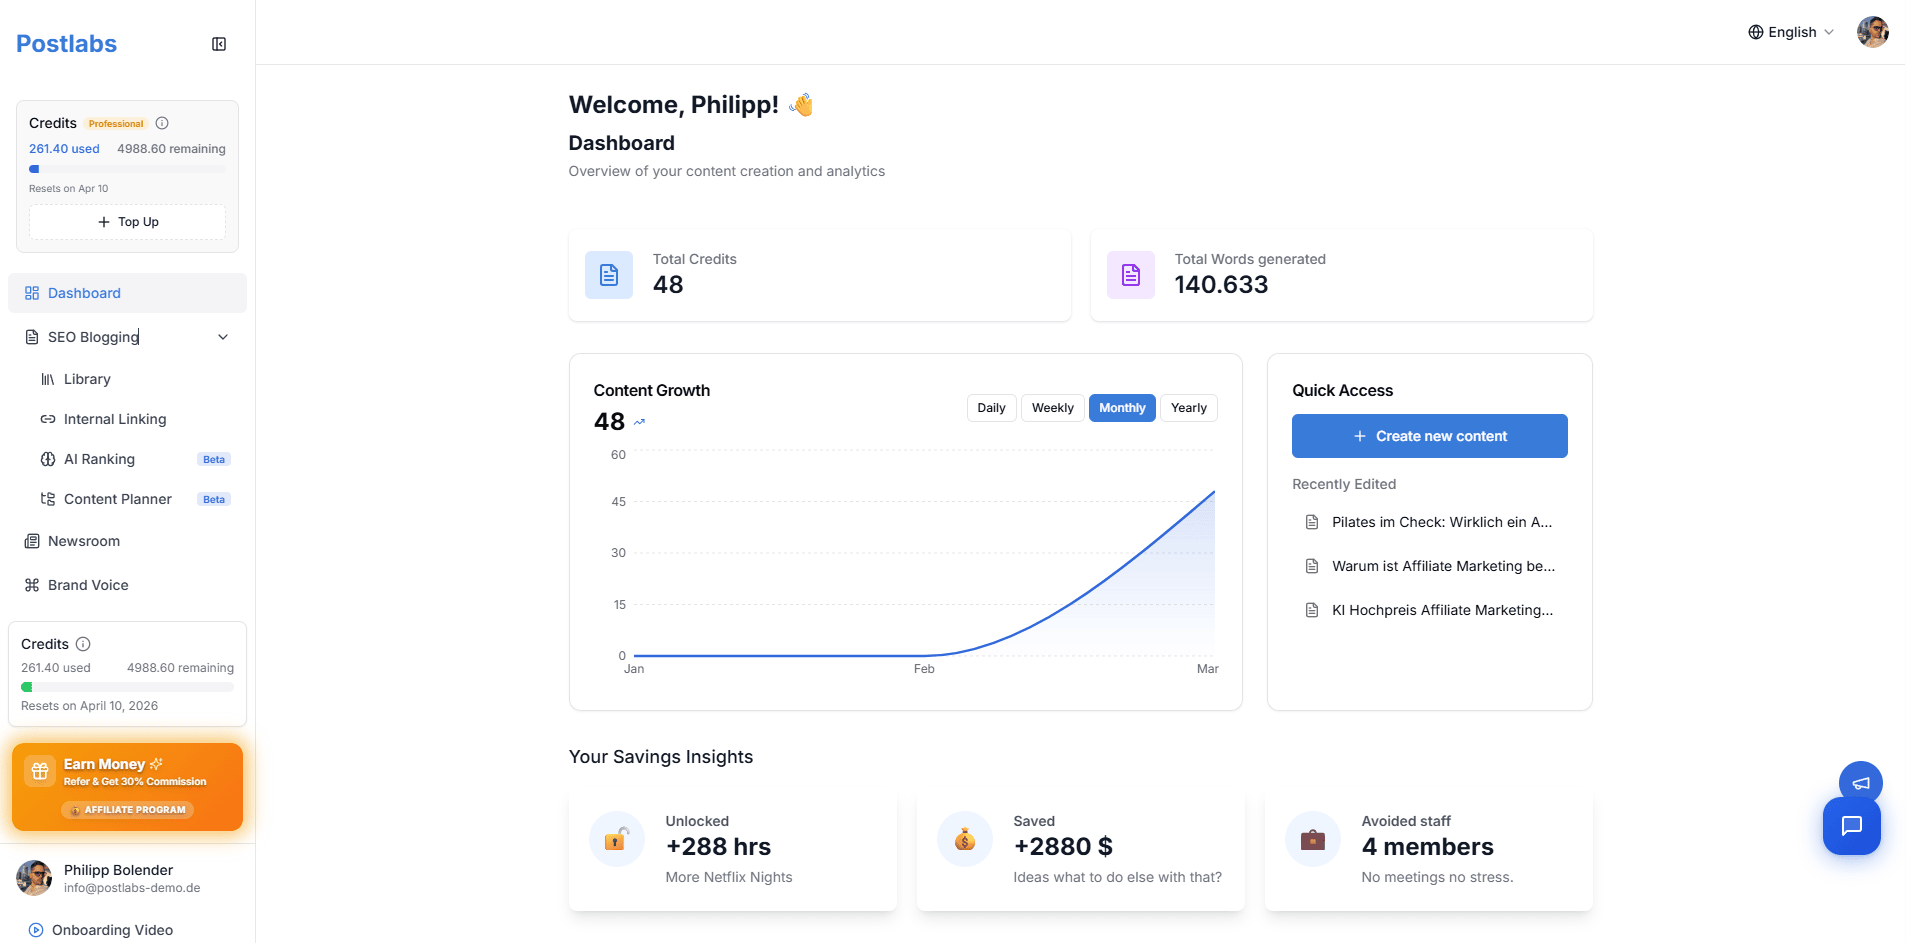Click the credits usage progress bar
Viewport: 1906px width, 943px height.
pos(127,169)
